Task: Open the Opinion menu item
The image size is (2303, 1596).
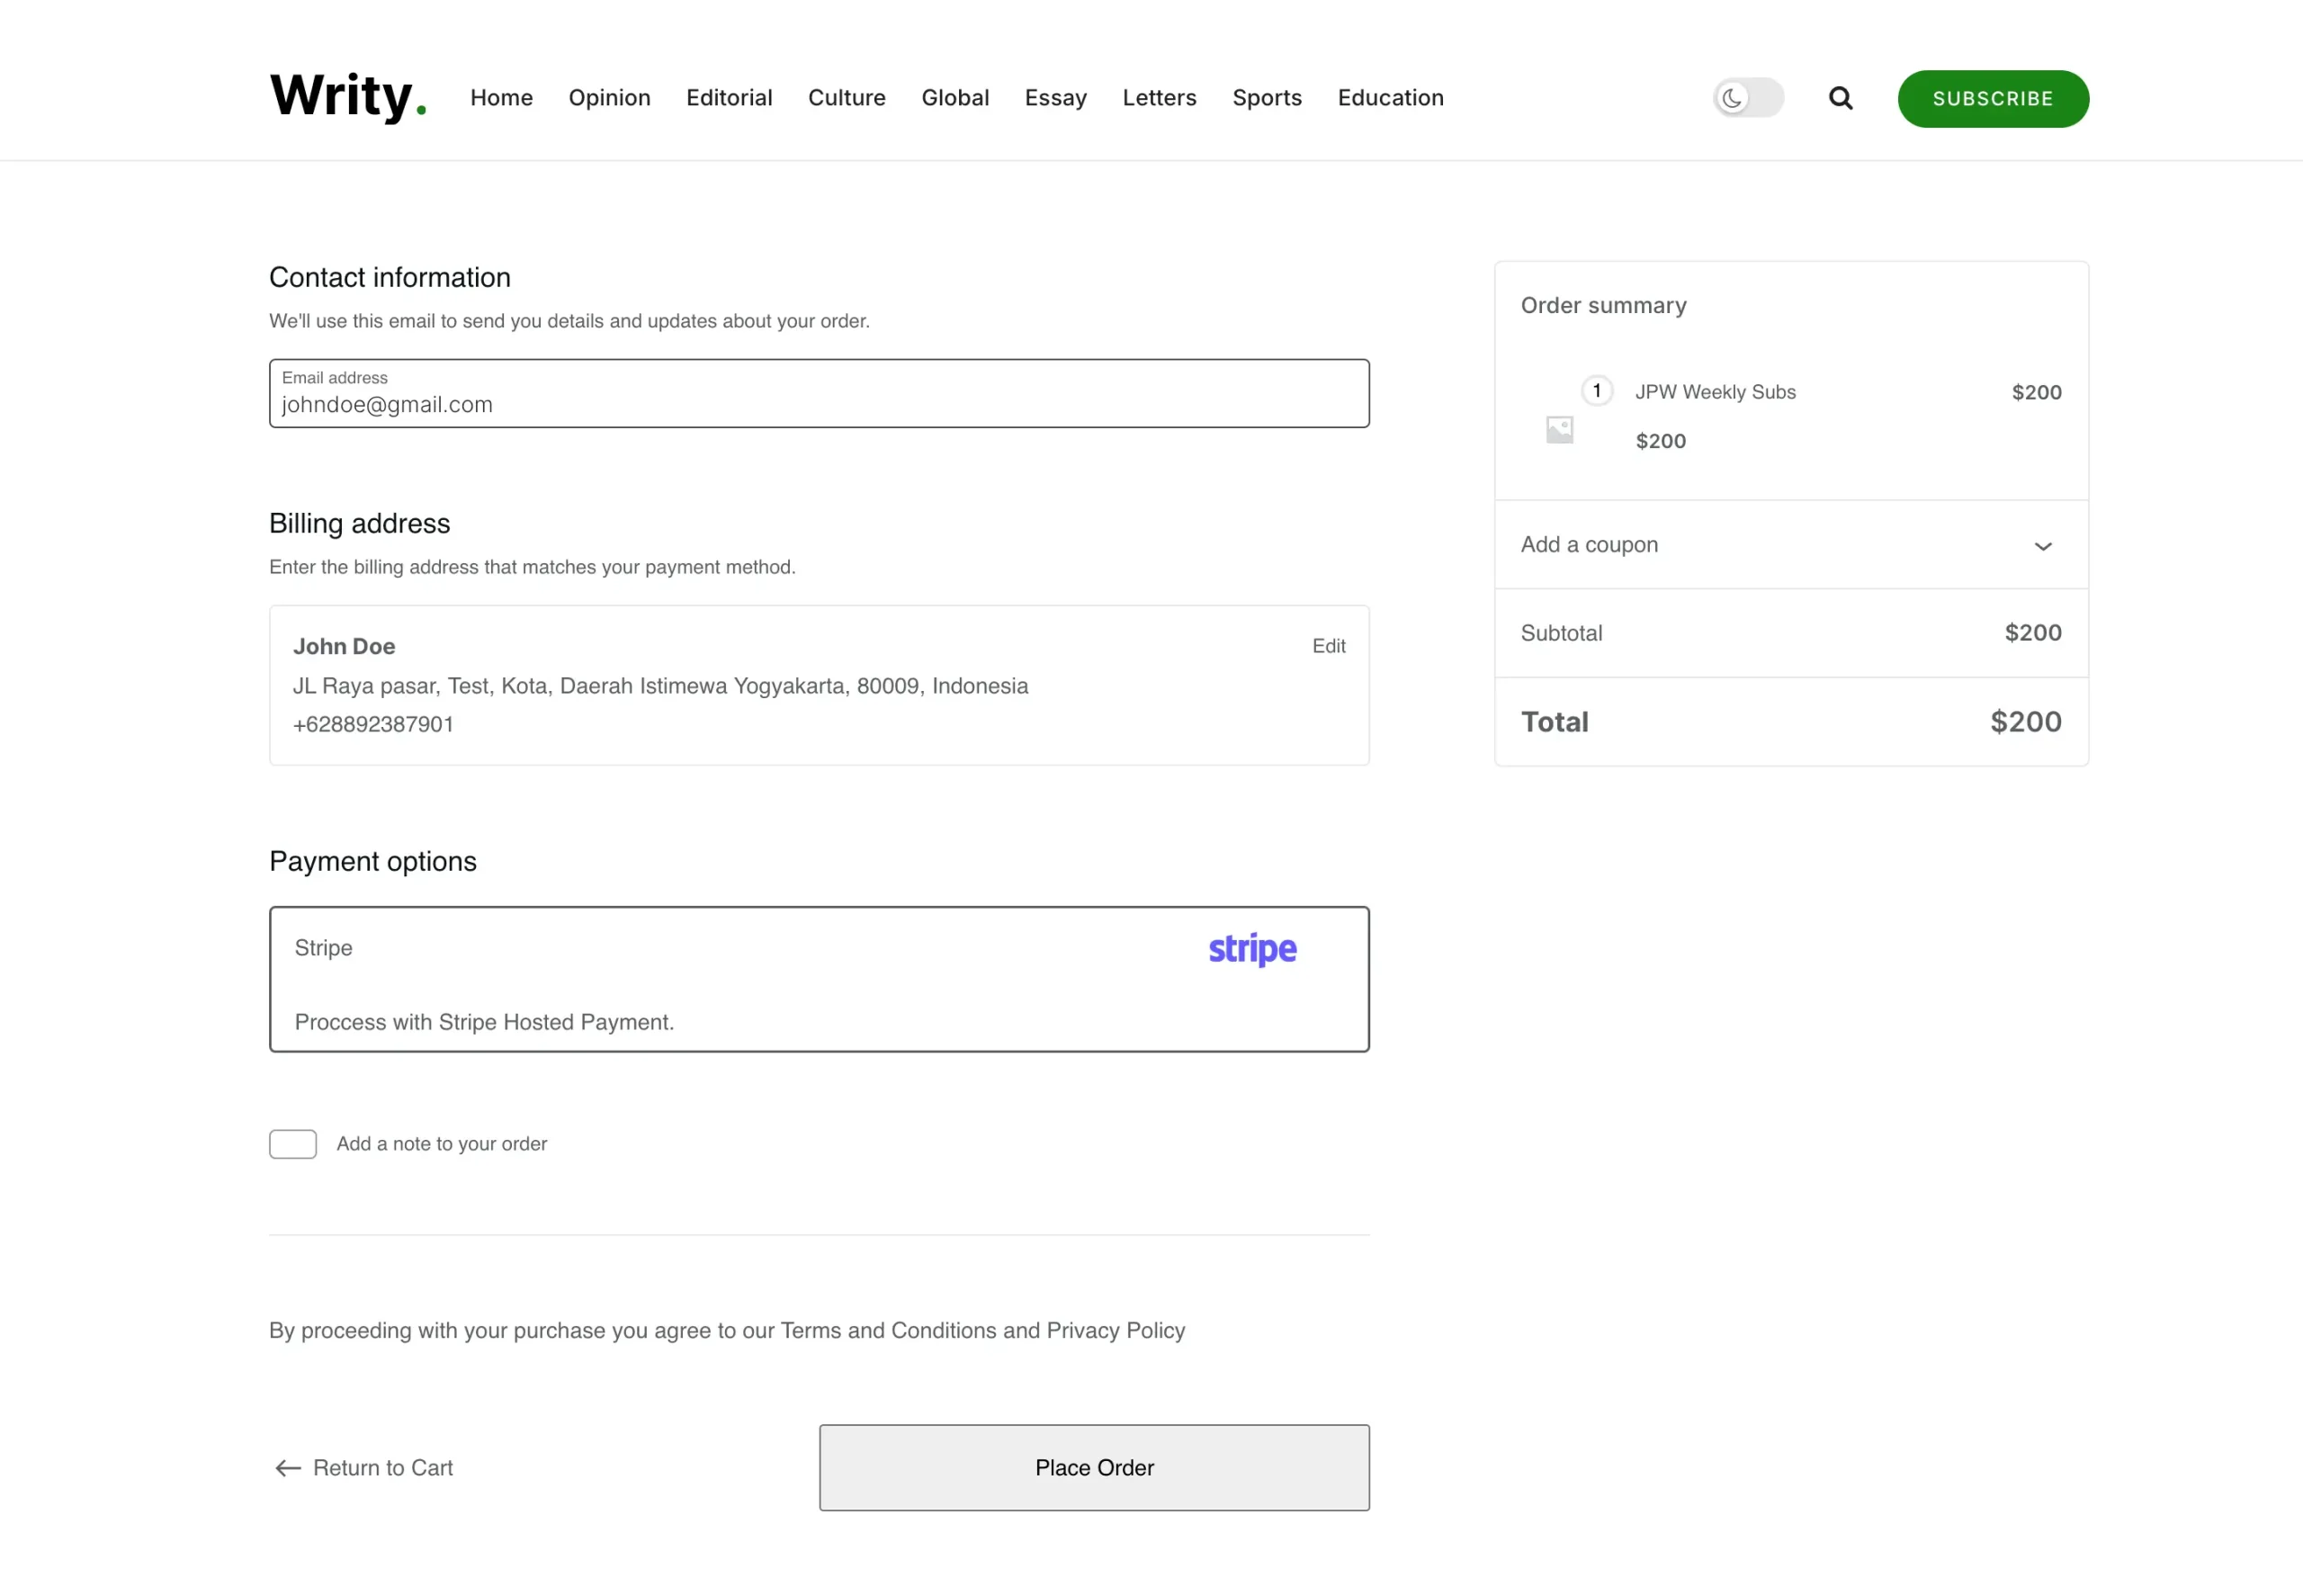Action: (x=609, y=98)
